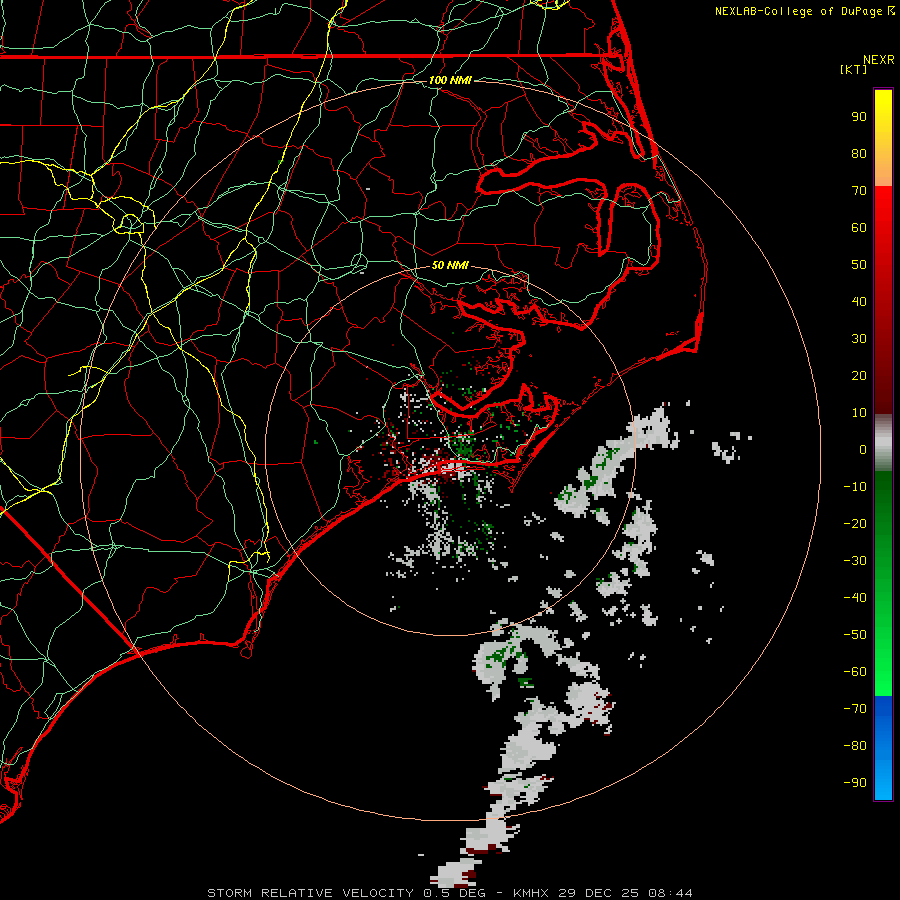The height and width of the screenshot is (900, 900).
Task: Click the -80 value on the velocity scale
Action: pyautogui.click(x=855, y=746)
